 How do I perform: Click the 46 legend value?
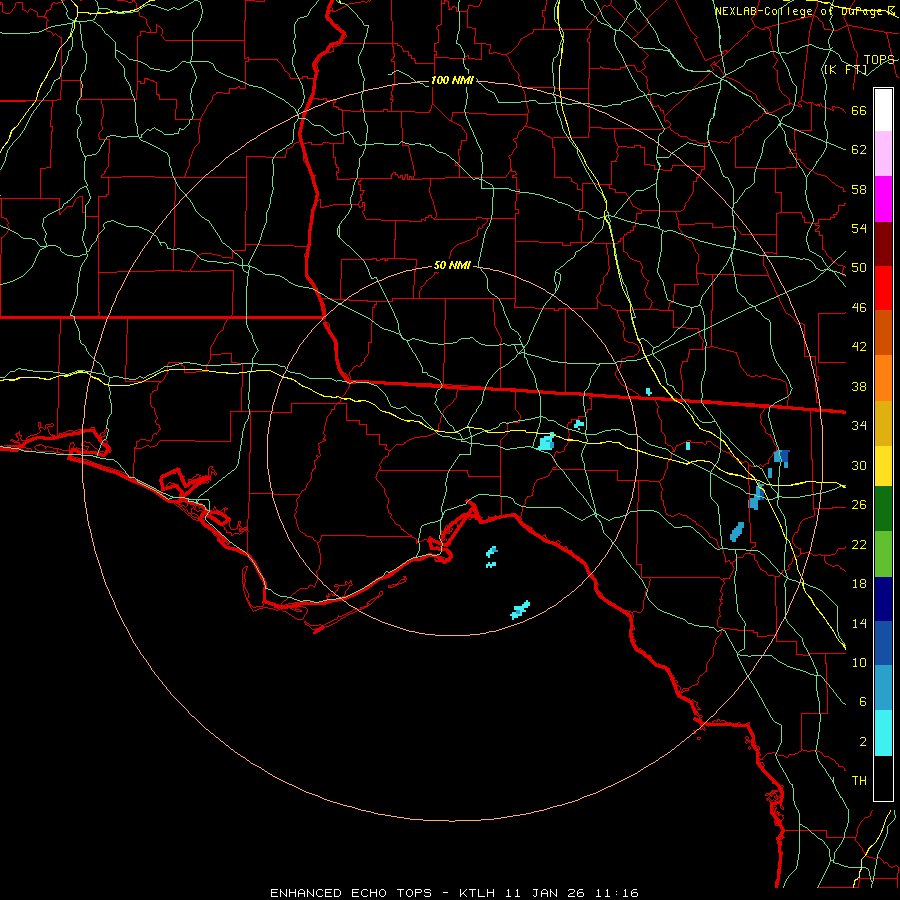(859, 308)
